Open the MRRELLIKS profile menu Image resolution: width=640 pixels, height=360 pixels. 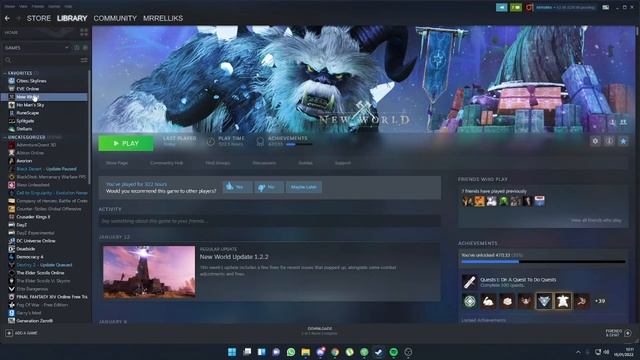pos(163,18)
